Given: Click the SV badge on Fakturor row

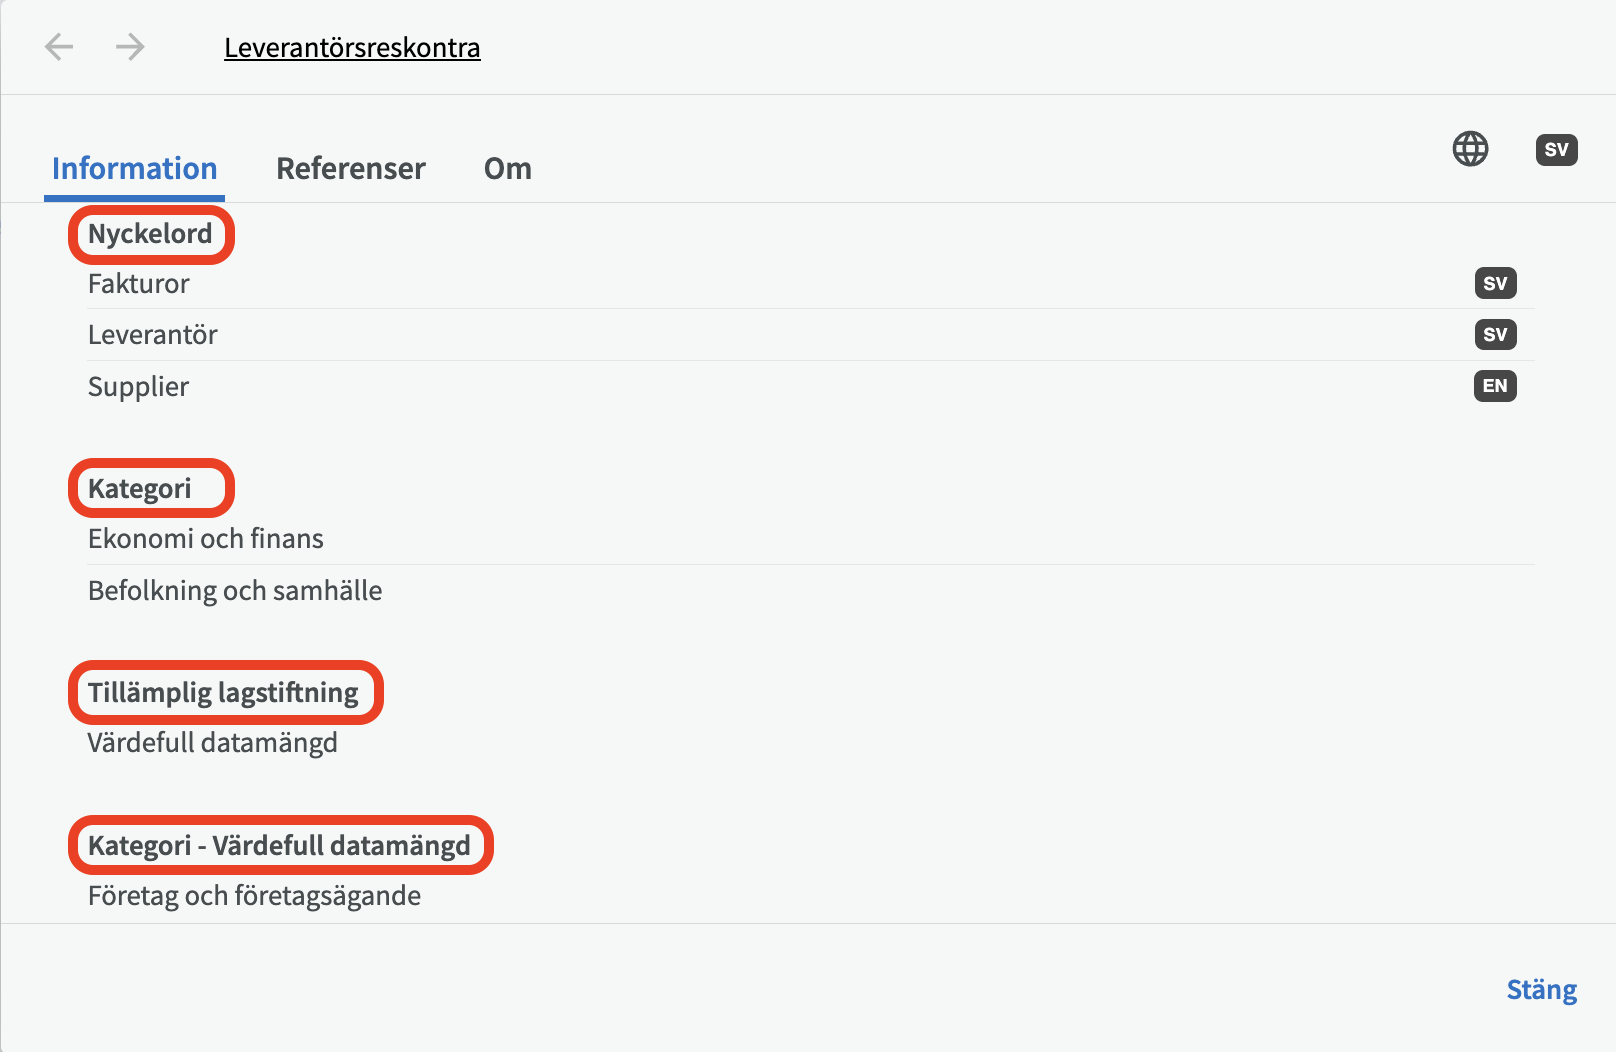Looking at the screenshot, I should tap(1495, 283).
